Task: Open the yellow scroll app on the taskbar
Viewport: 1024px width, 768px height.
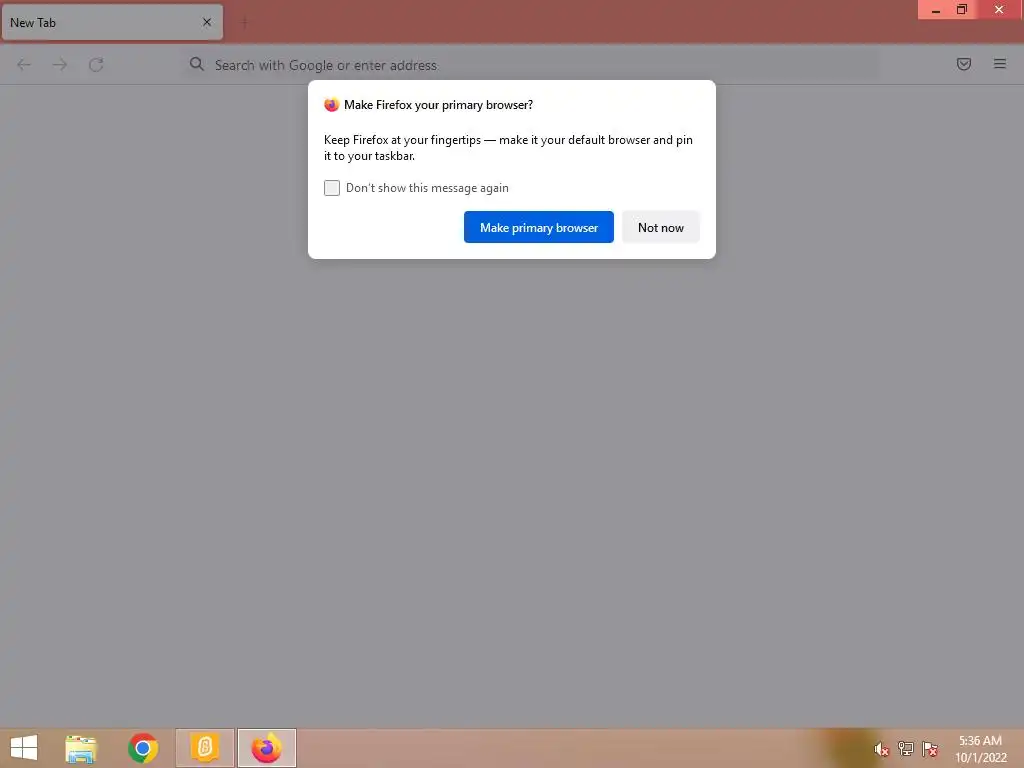Action: pyautogui.click(x=204, y=748)
